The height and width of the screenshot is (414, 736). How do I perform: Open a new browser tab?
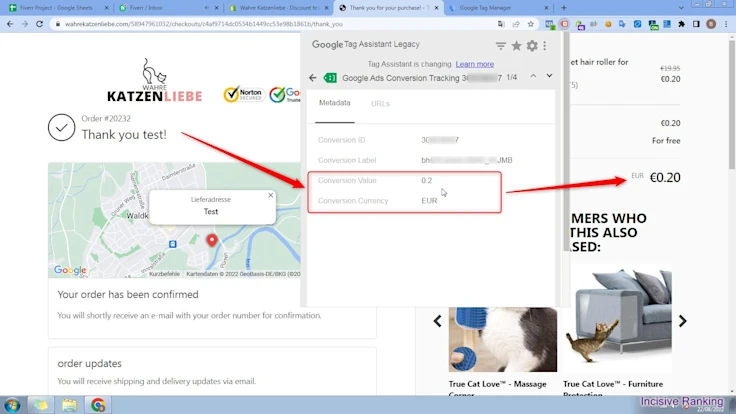[564, 8]
